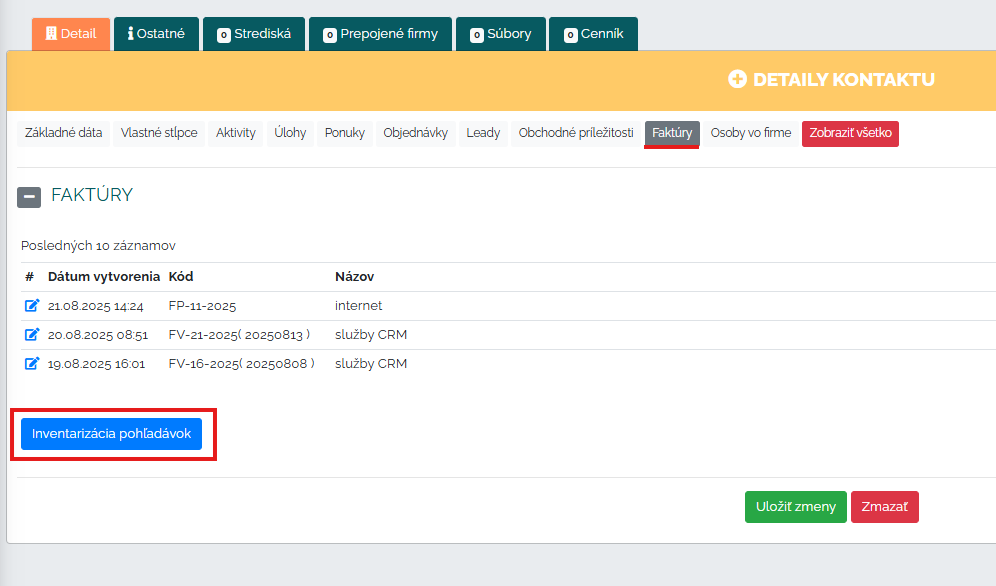Show all sections via Zobraziť všetko
This screenshot has width=996, height=586.
(850, 133)
